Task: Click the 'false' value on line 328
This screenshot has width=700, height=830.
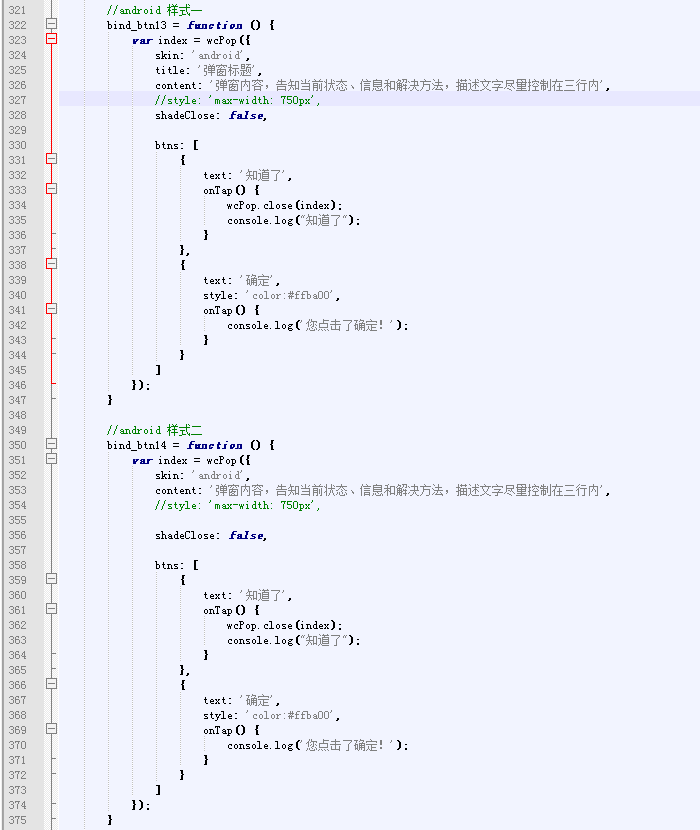Action: pos(247,115)
